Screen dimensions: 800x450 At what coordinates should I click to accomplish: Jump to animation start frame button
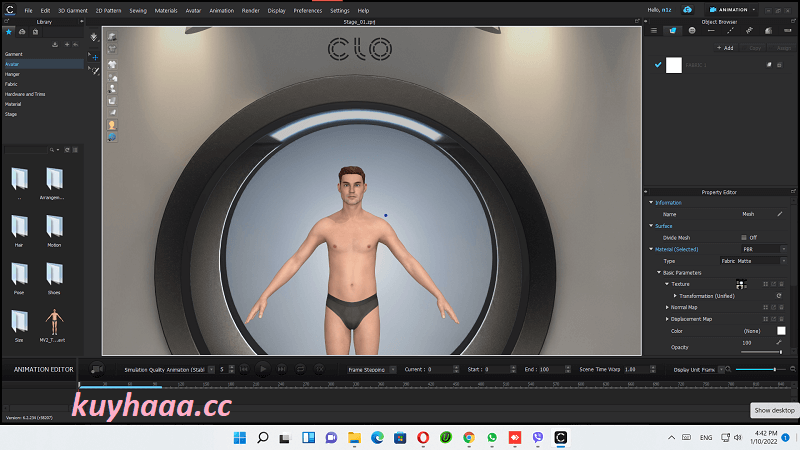pos(244,369)
